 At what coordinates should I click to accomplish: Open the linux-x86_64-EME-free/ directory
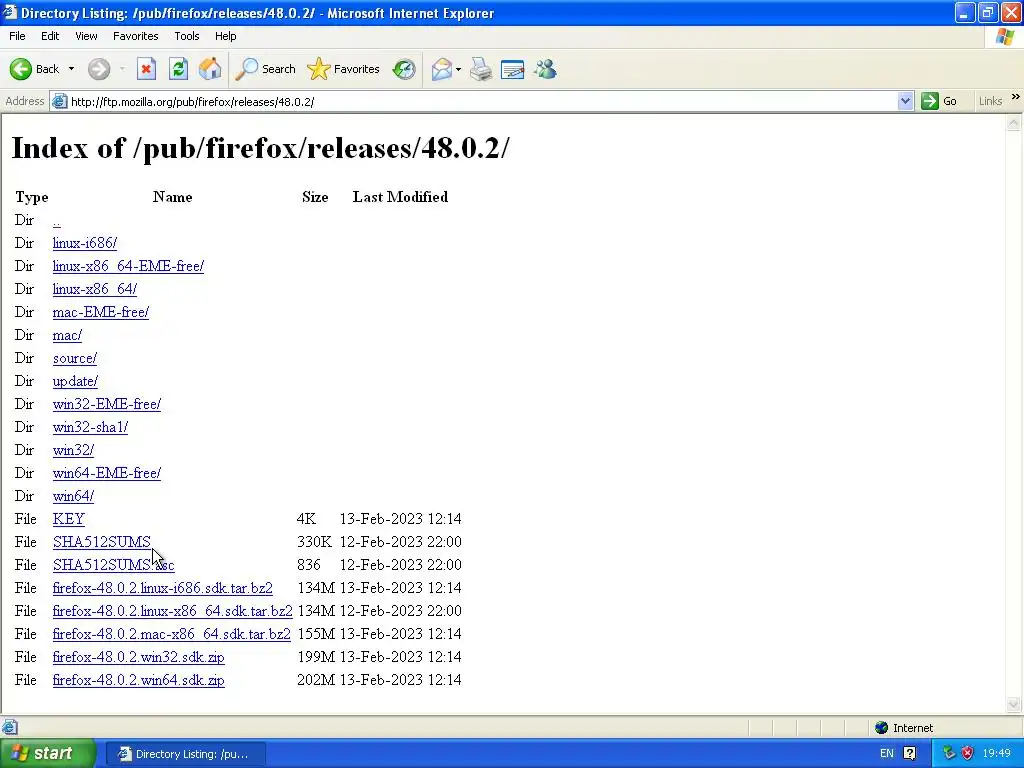click(x=128, y=266)
